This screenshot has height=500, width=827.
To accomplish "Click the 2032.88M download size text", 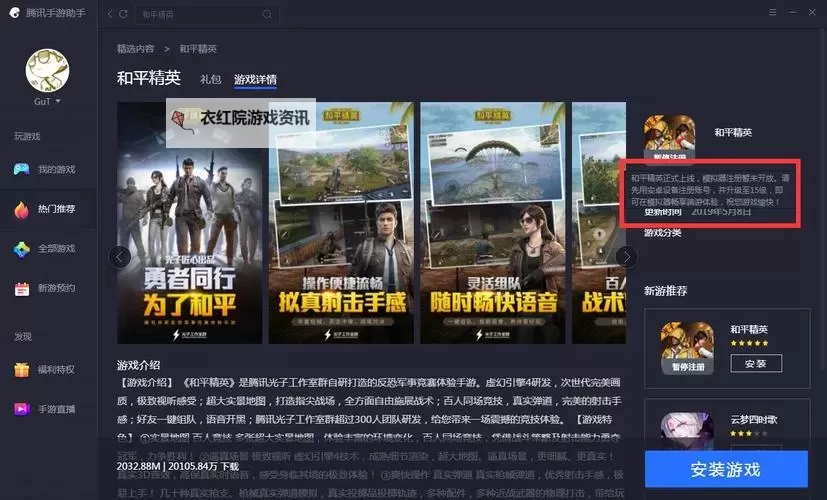I will [139, 466].
